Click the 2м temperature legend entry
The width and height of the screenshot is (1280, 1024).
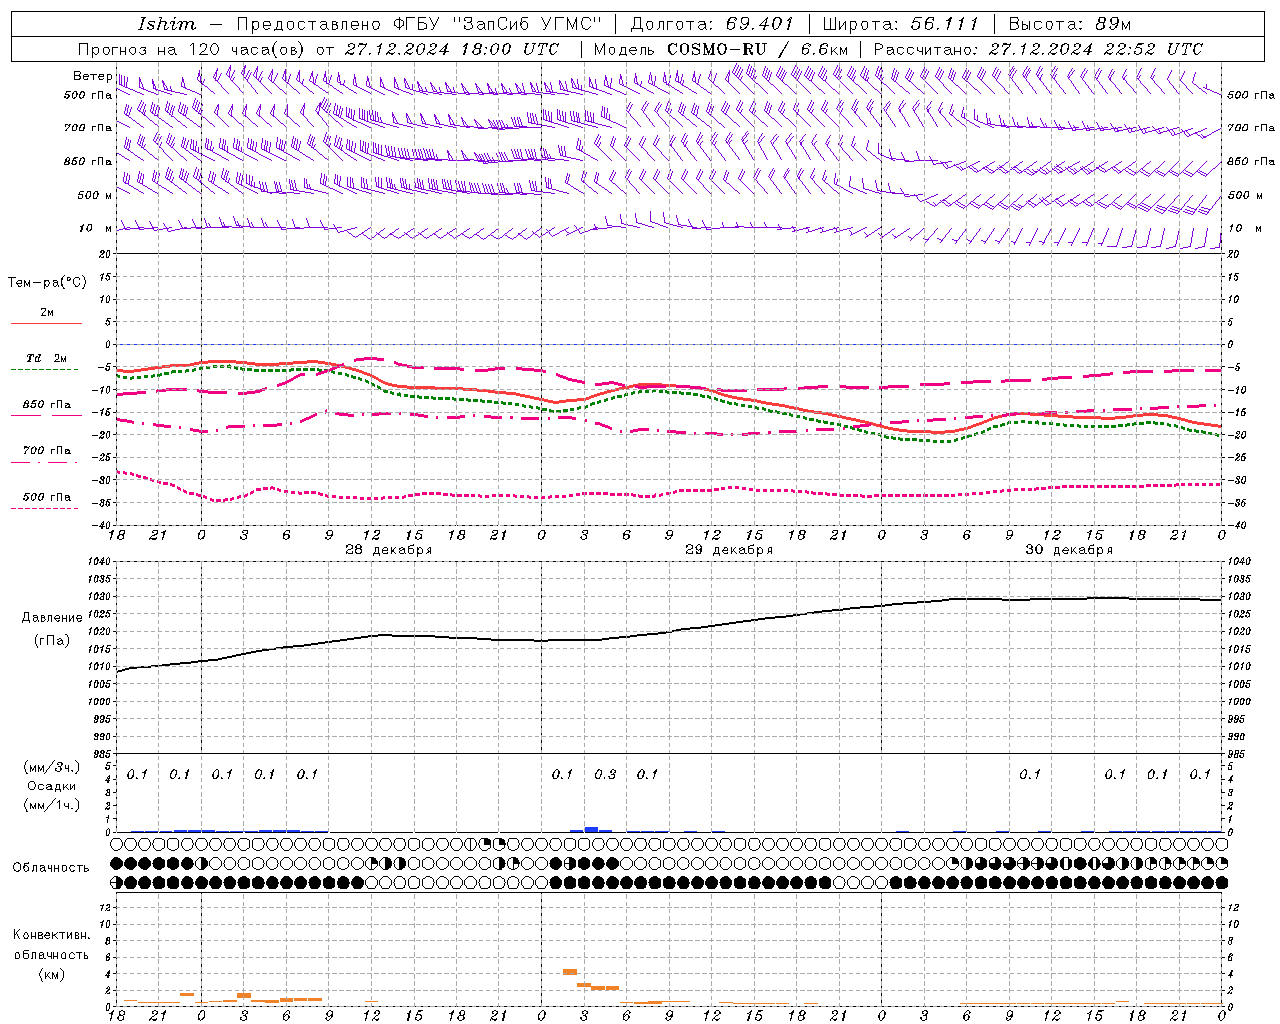[x=47, y=312]
